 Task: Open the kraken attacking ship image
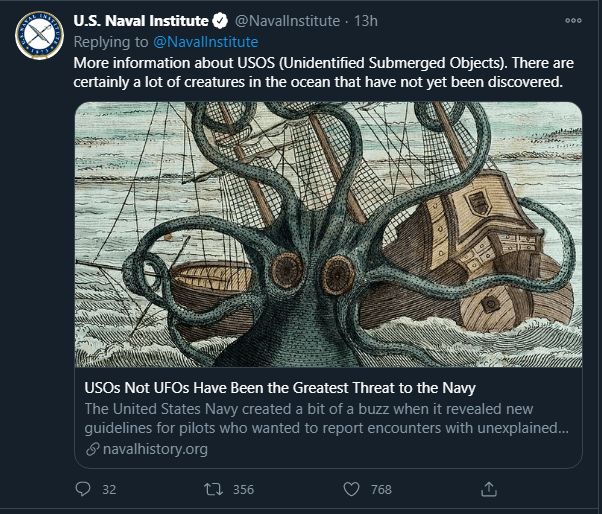pos(328,234)
